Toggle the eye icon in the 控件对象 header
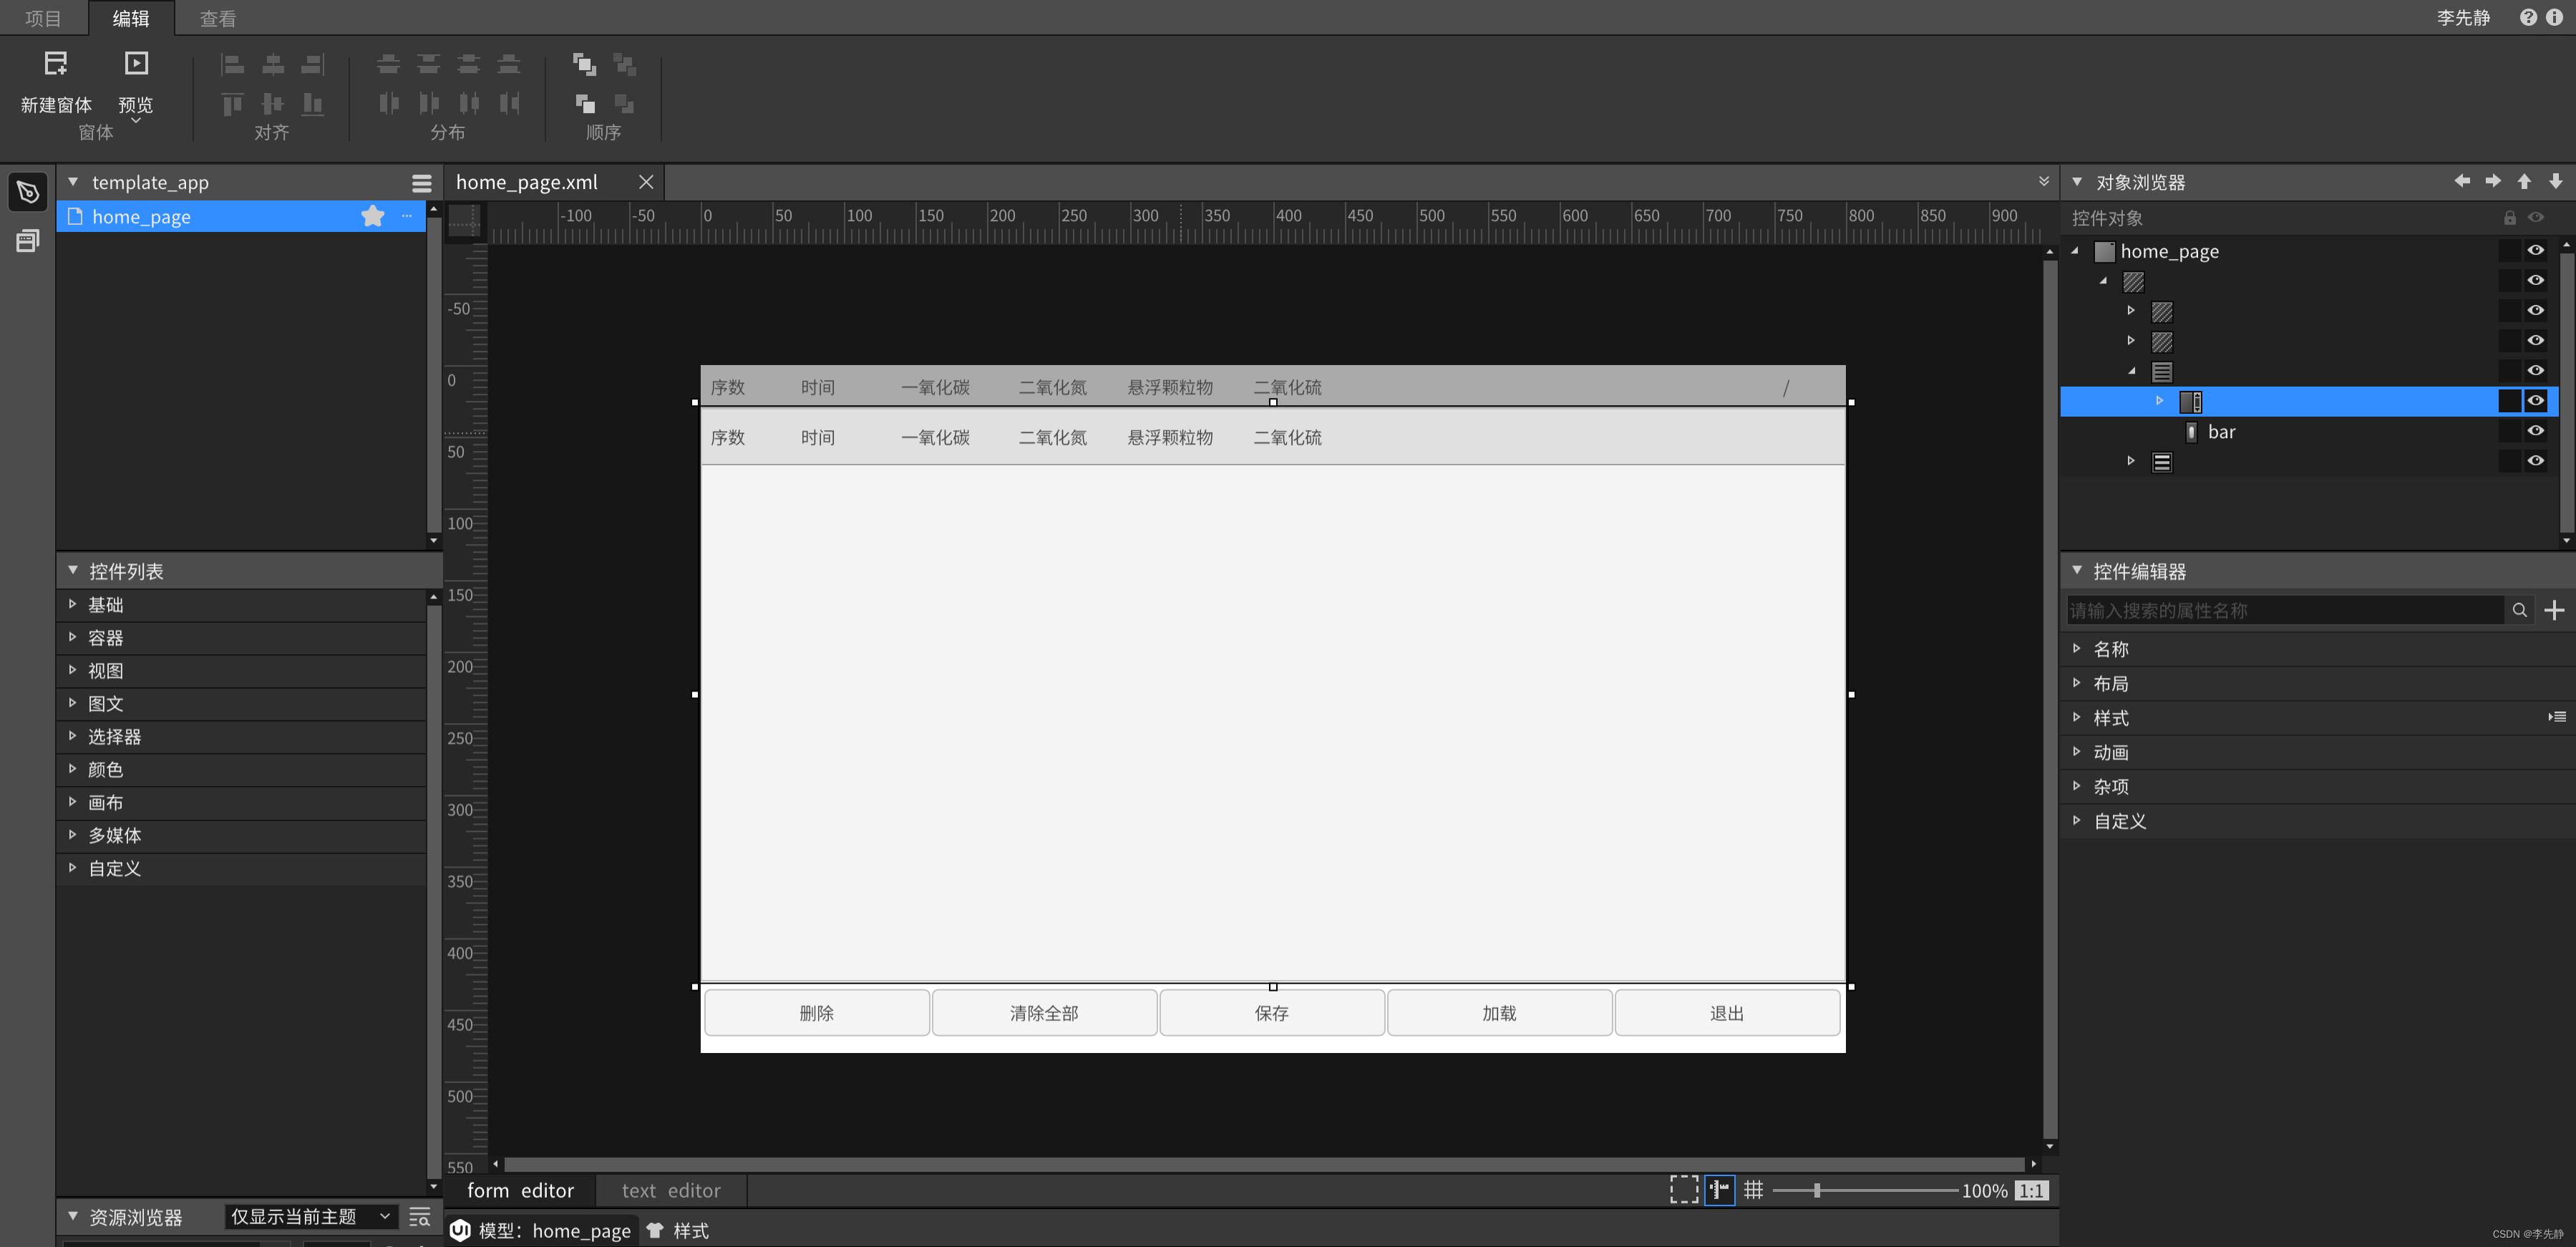This screenshot has width=2576, height=1247. click(2535, 218)
